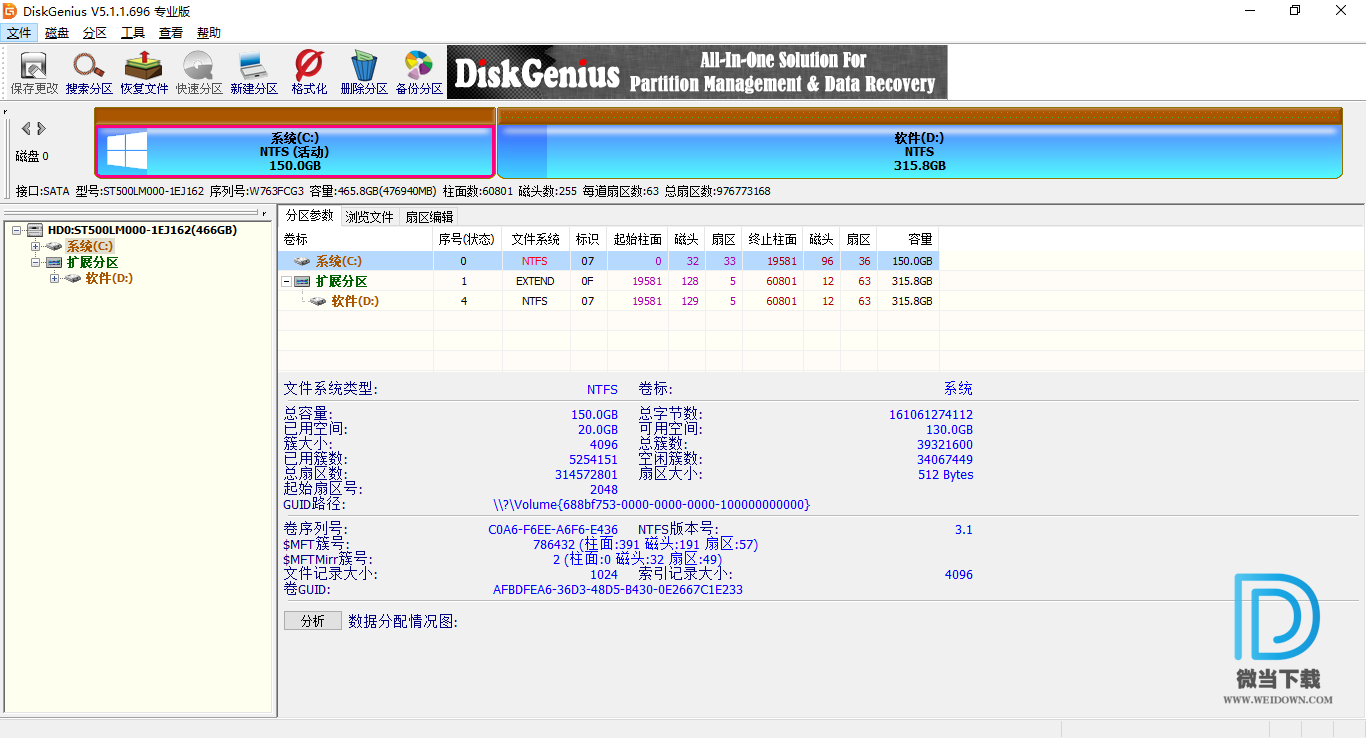Open the 分区 menu
Viewport: 1366px width, 738px height.
(x=95, y=33)
